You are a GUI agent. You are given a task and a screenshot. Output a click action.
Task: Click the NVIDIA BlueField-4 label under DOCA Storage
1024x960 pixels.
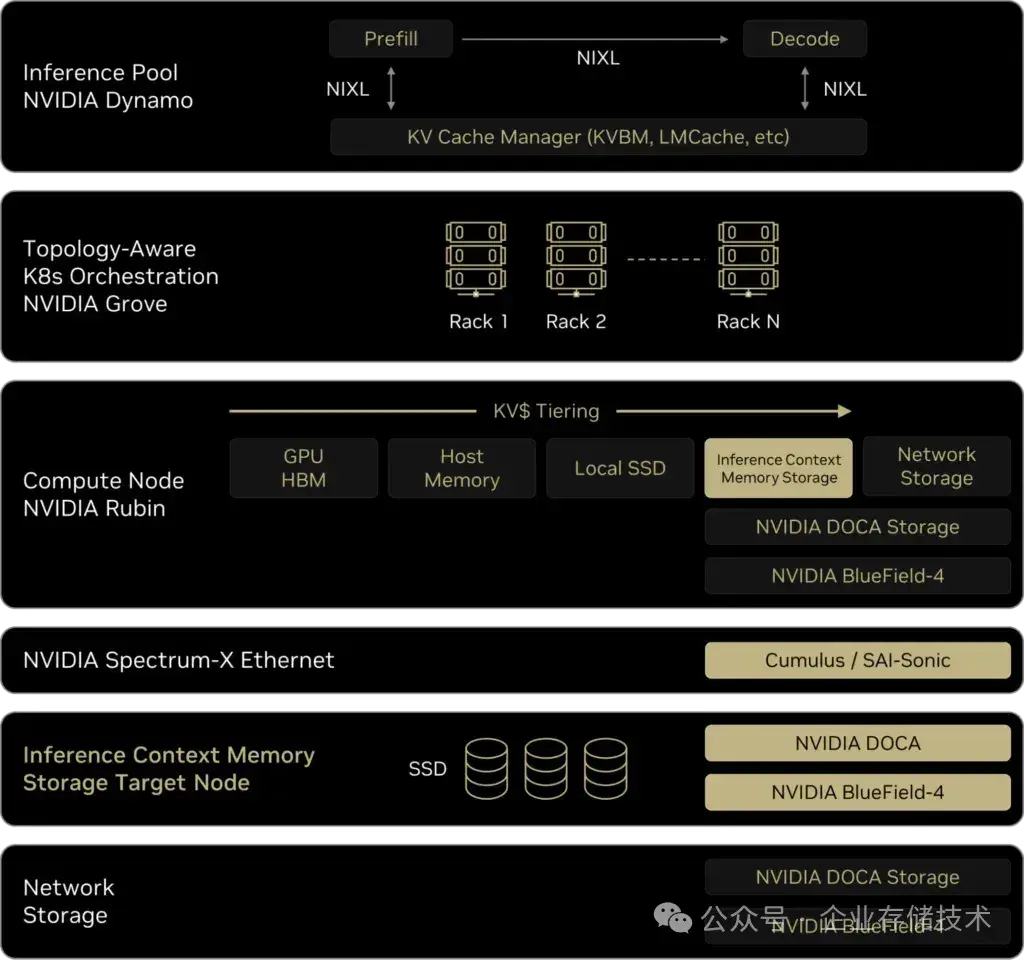click(857, 575)
